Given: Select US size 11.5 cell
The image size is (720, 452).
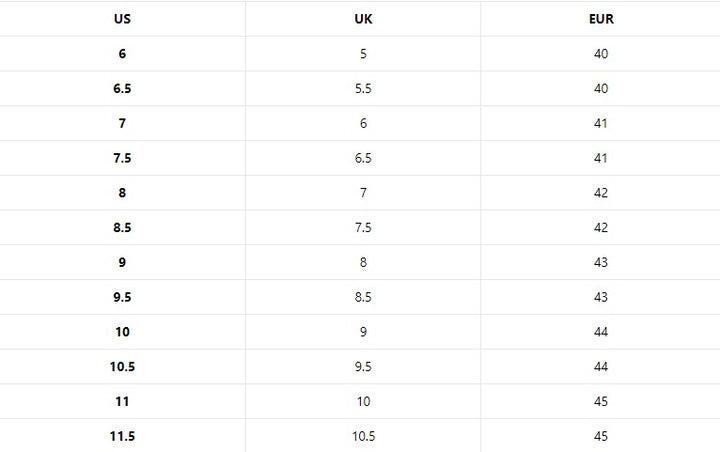Looking at the screenshot, I should coord(122,436).
